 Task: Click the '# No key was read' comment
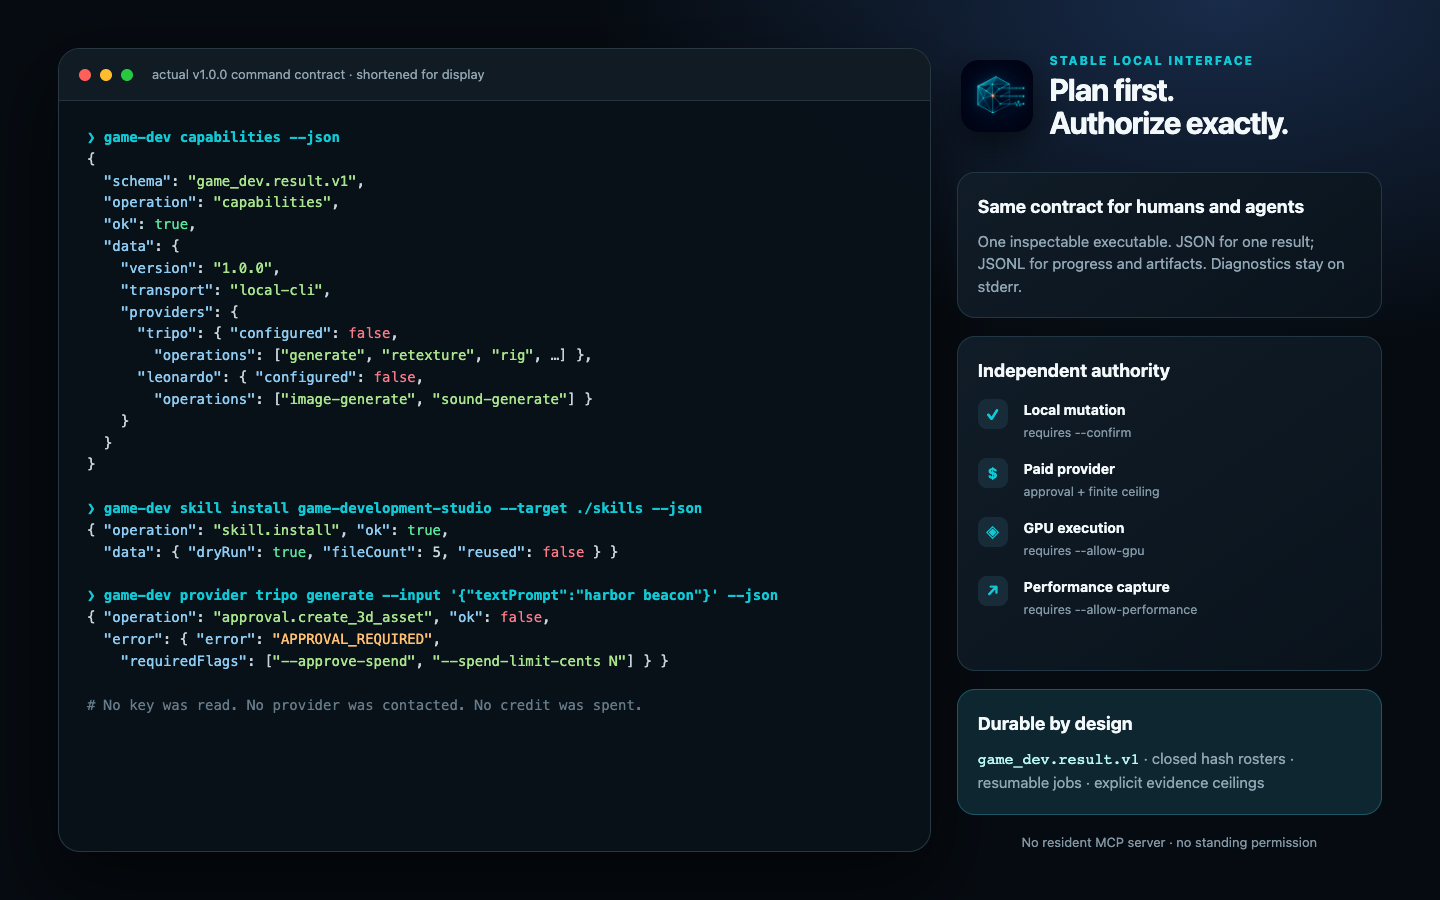coord(365,705)
